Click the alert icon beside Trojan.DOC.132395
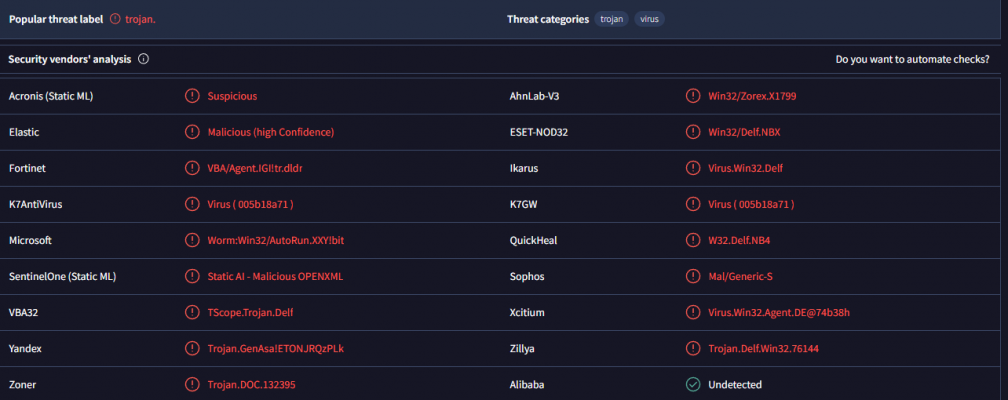The image size is (1008, 400). [x=192, y=385]
